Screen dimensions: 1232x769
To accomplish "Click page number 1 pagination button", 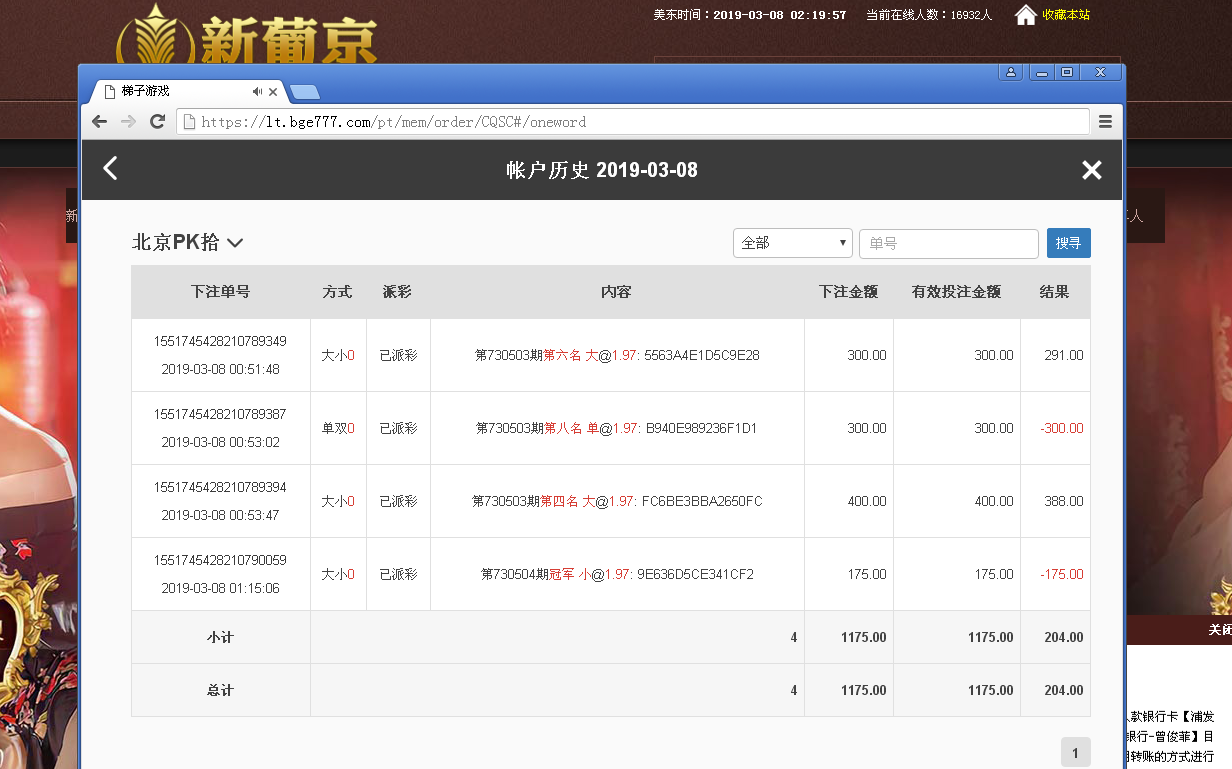I will tap(1075, 753).
